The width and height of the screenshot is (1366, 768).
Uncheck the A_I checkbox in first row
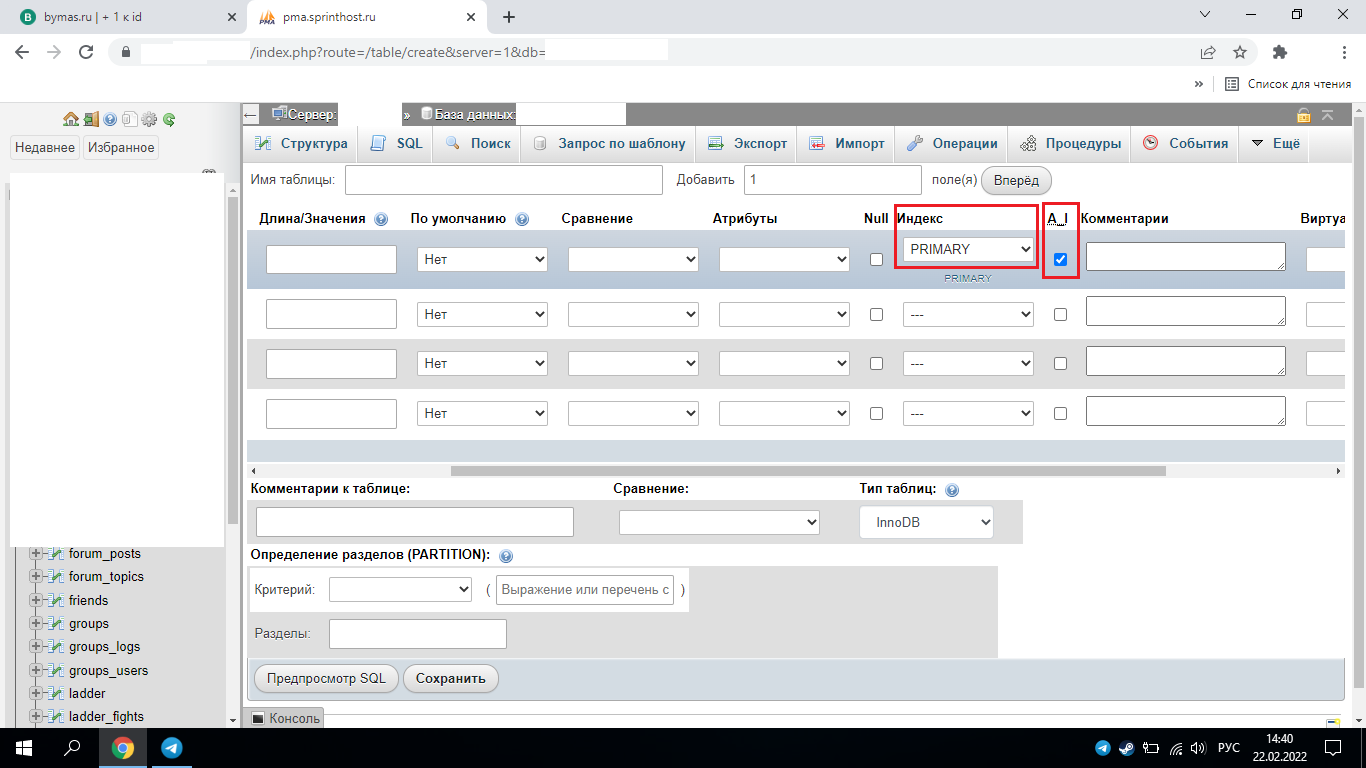1060,260
